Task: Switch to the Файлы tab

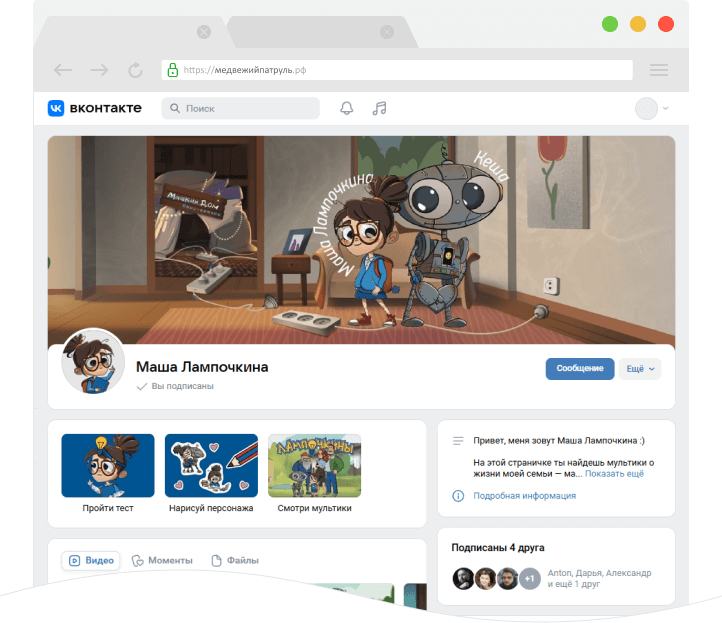Action: (235, 560)
